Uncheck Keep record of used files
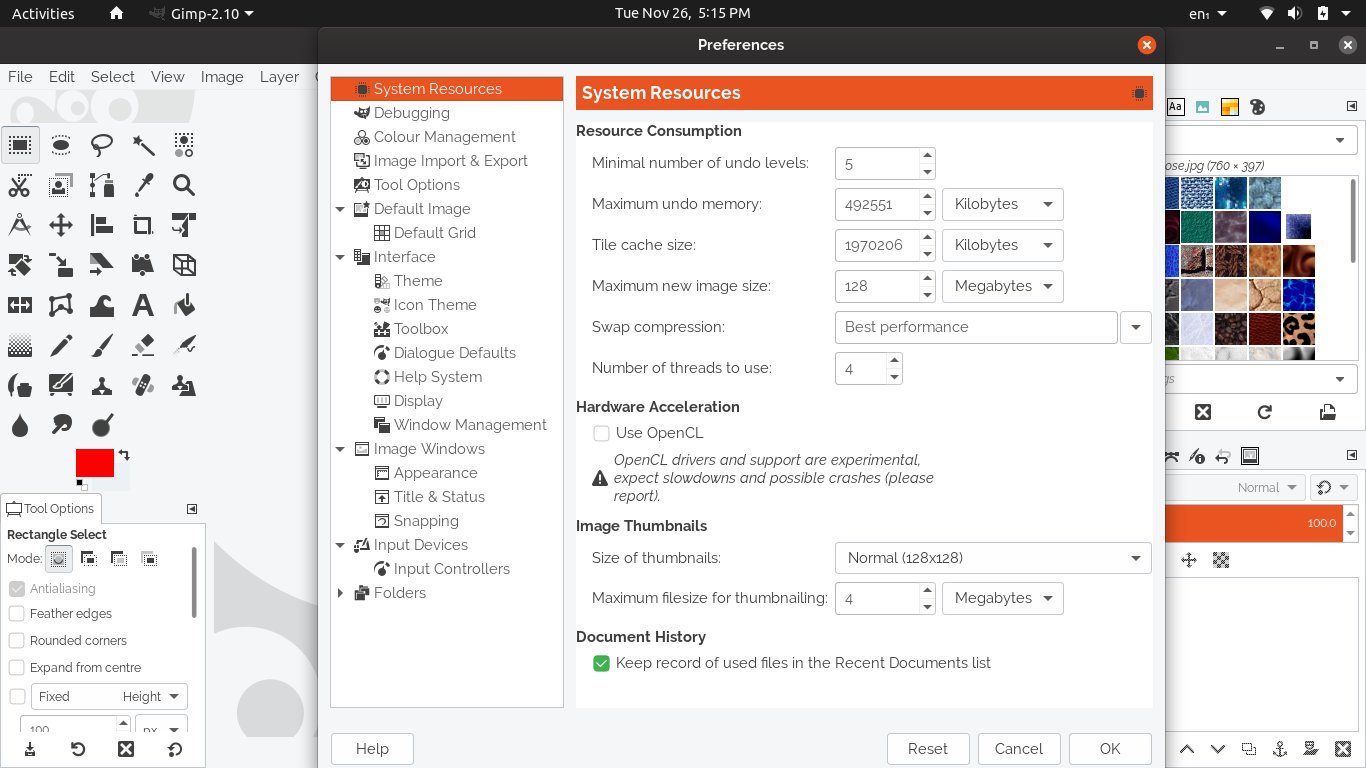The height and width of the screenshot is (768, 1366). tap(601, 663)
